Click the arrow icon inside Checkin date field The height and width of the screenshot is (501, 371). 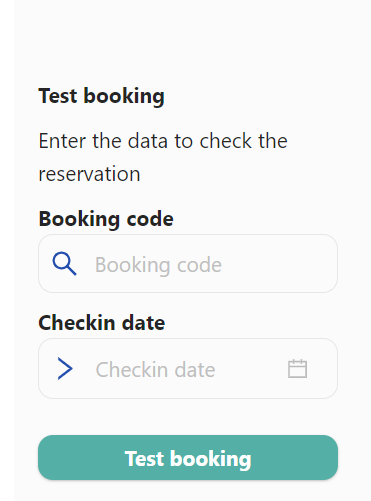[65, 369]
